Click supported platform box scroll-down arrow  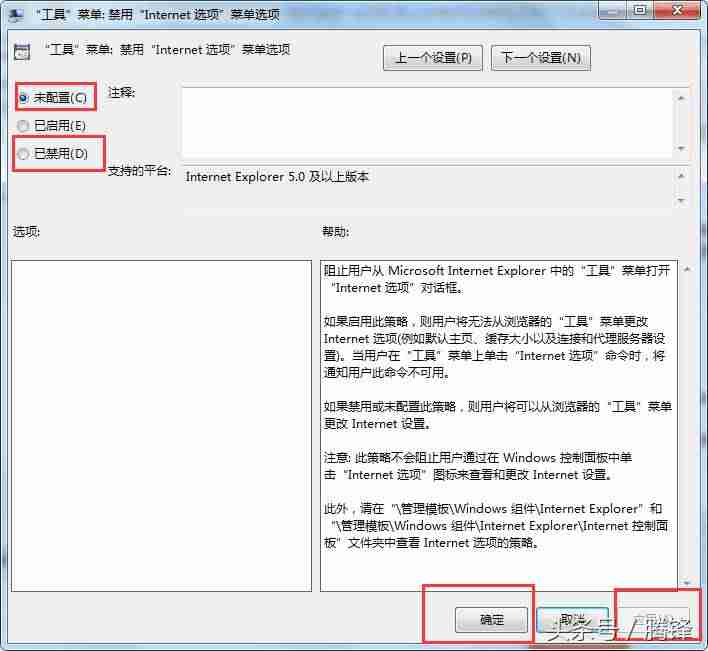click(x=681, y=200)
